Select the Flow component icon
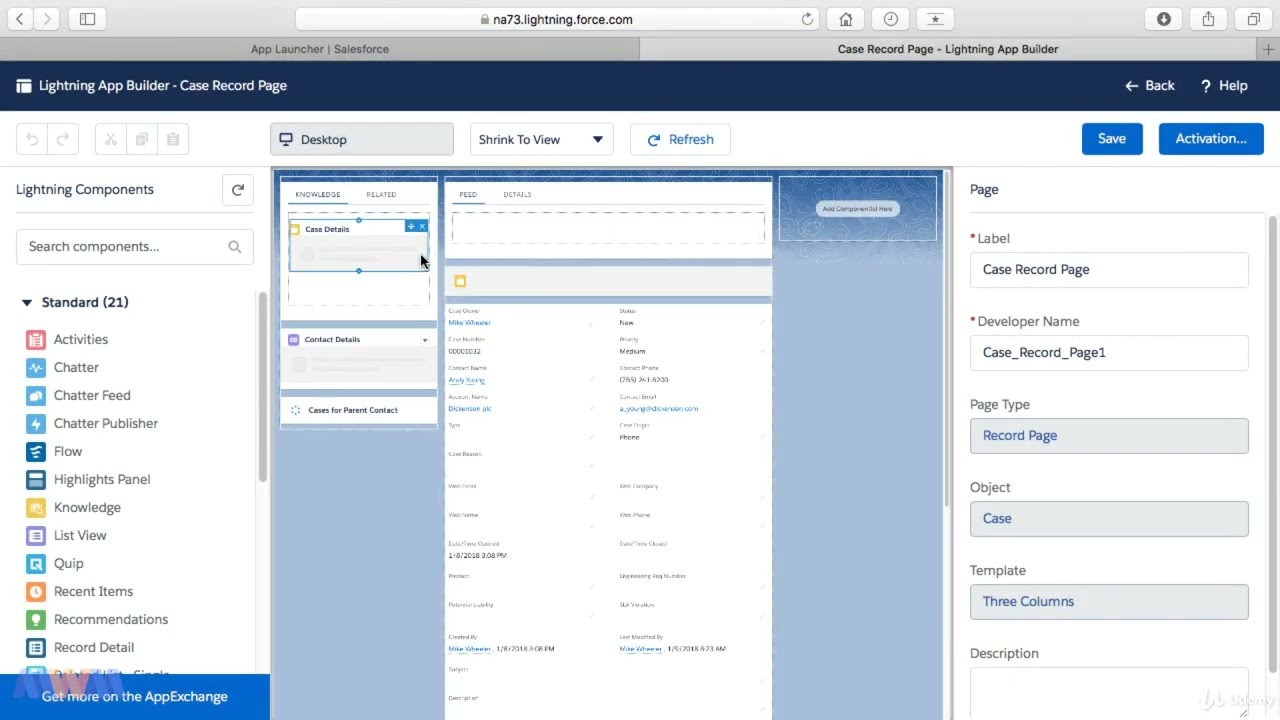Image resolution: width=1280 pixels, height=720 pixels. 36,452
